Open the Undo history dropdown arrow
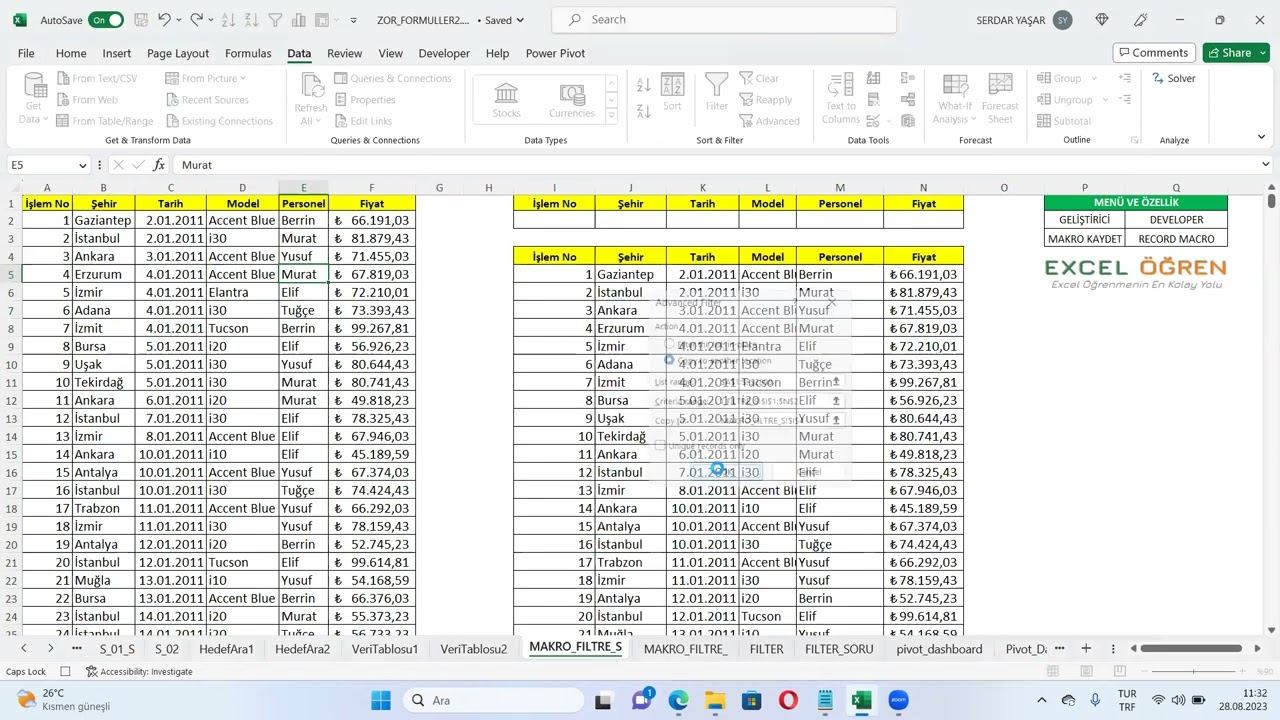1280x720 pixels. coord(179,20)
